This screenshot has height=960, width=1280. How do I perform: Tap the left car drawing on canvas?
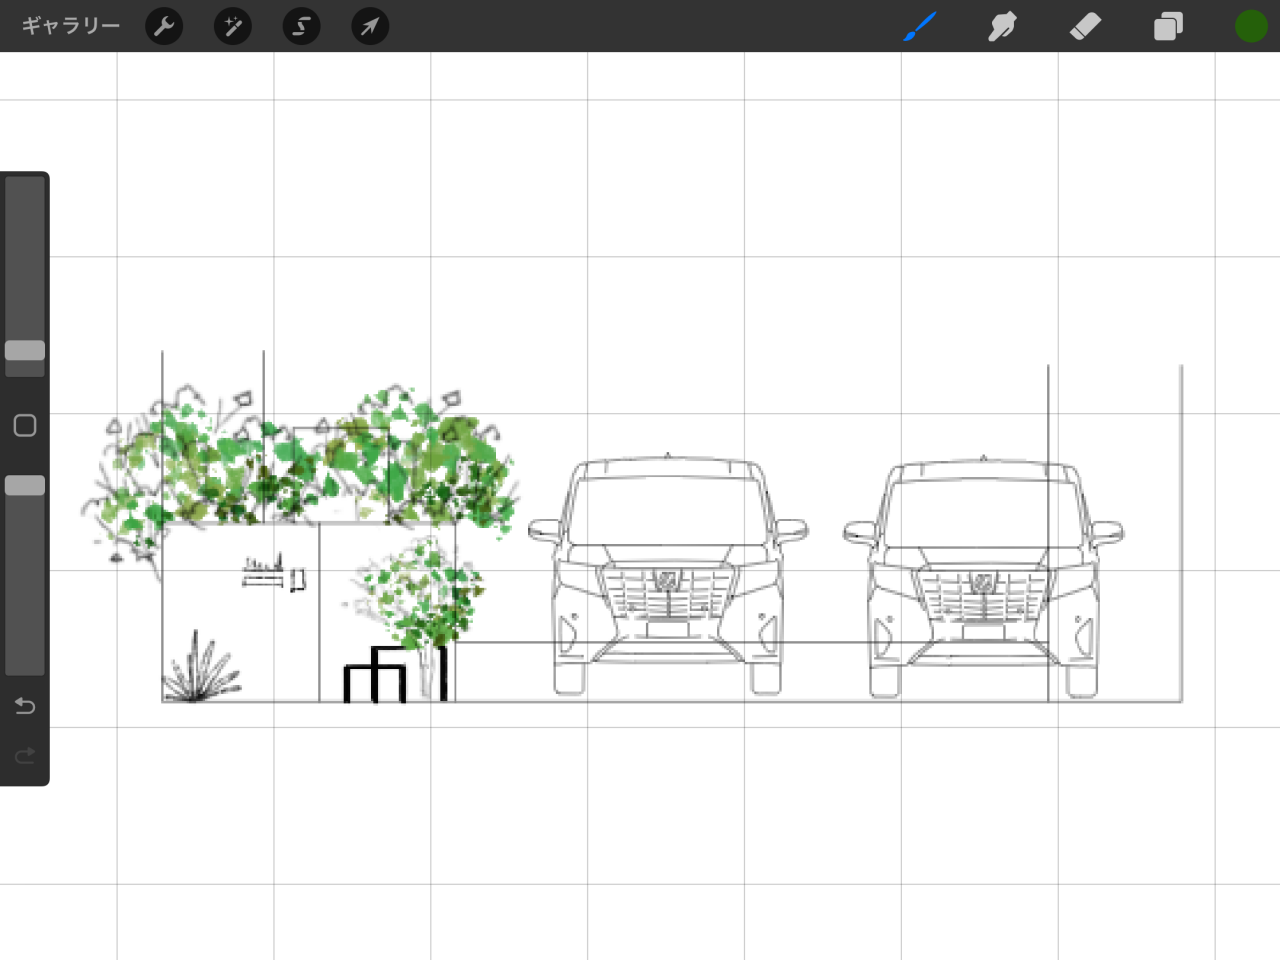(667, 575)
